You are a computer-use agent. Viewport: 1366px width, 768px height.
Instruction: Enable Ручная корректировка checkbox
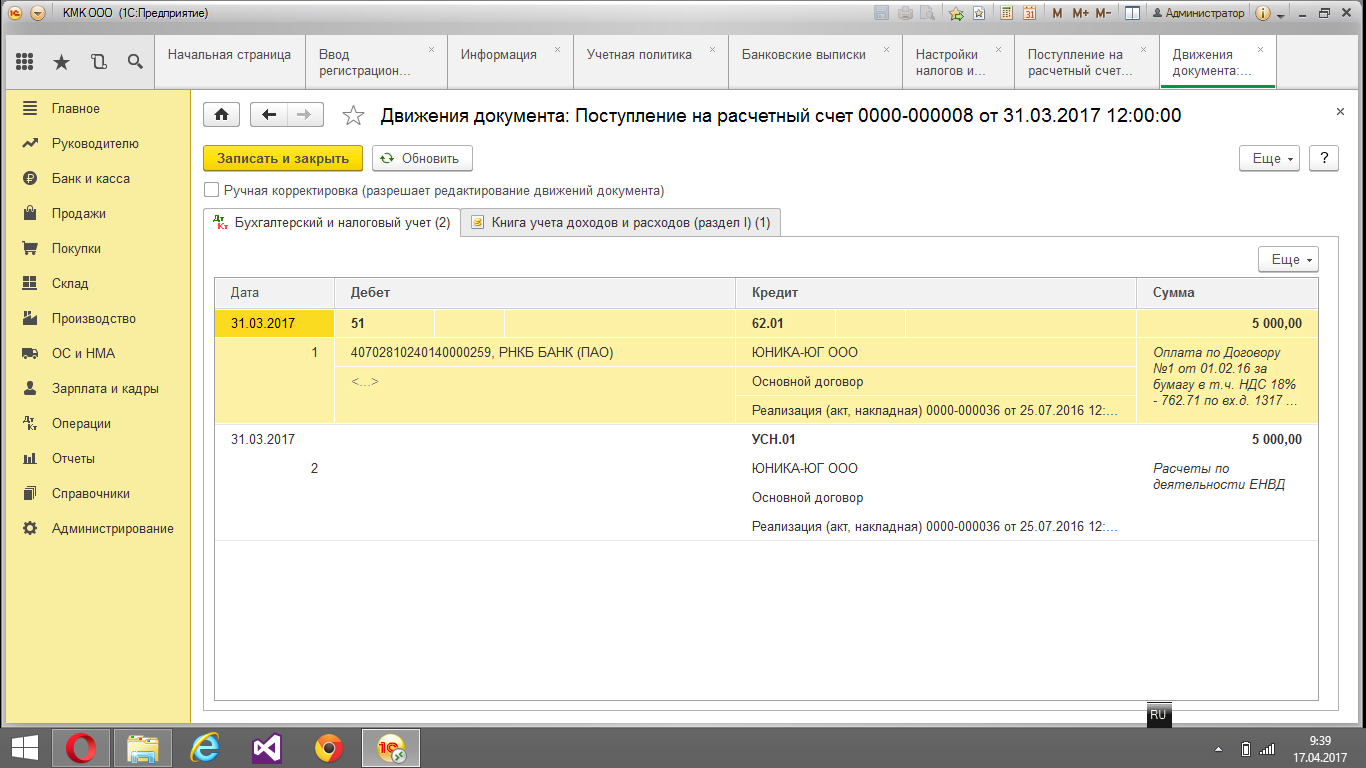[211, 190]
